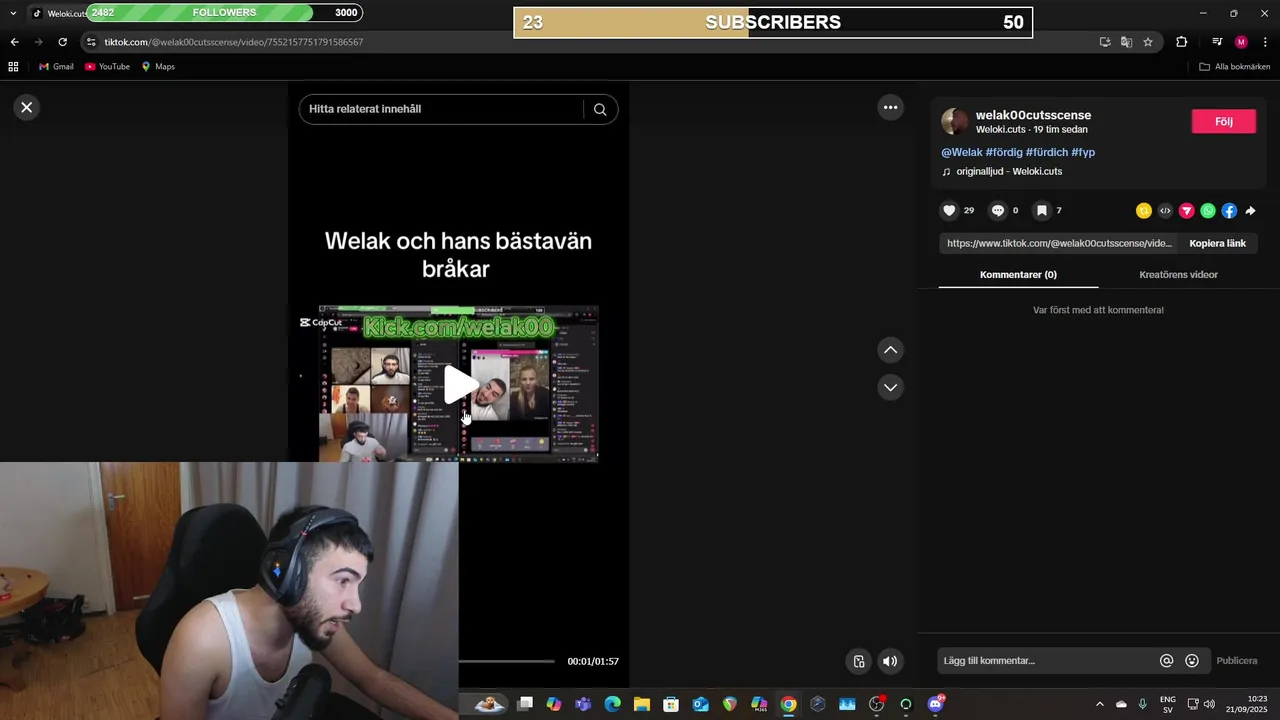Send to friends with pink arrow icon
This screenshot has width=1280, height=720.
tap(1187, 210)
